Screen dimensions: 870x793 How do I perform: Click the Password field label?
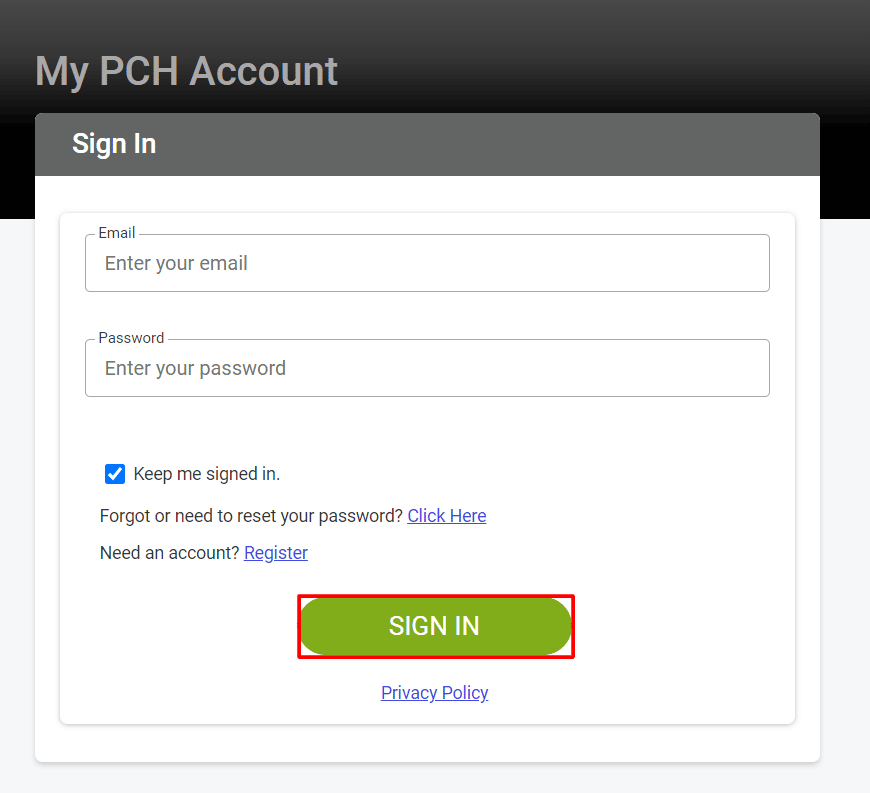point(130,337)
